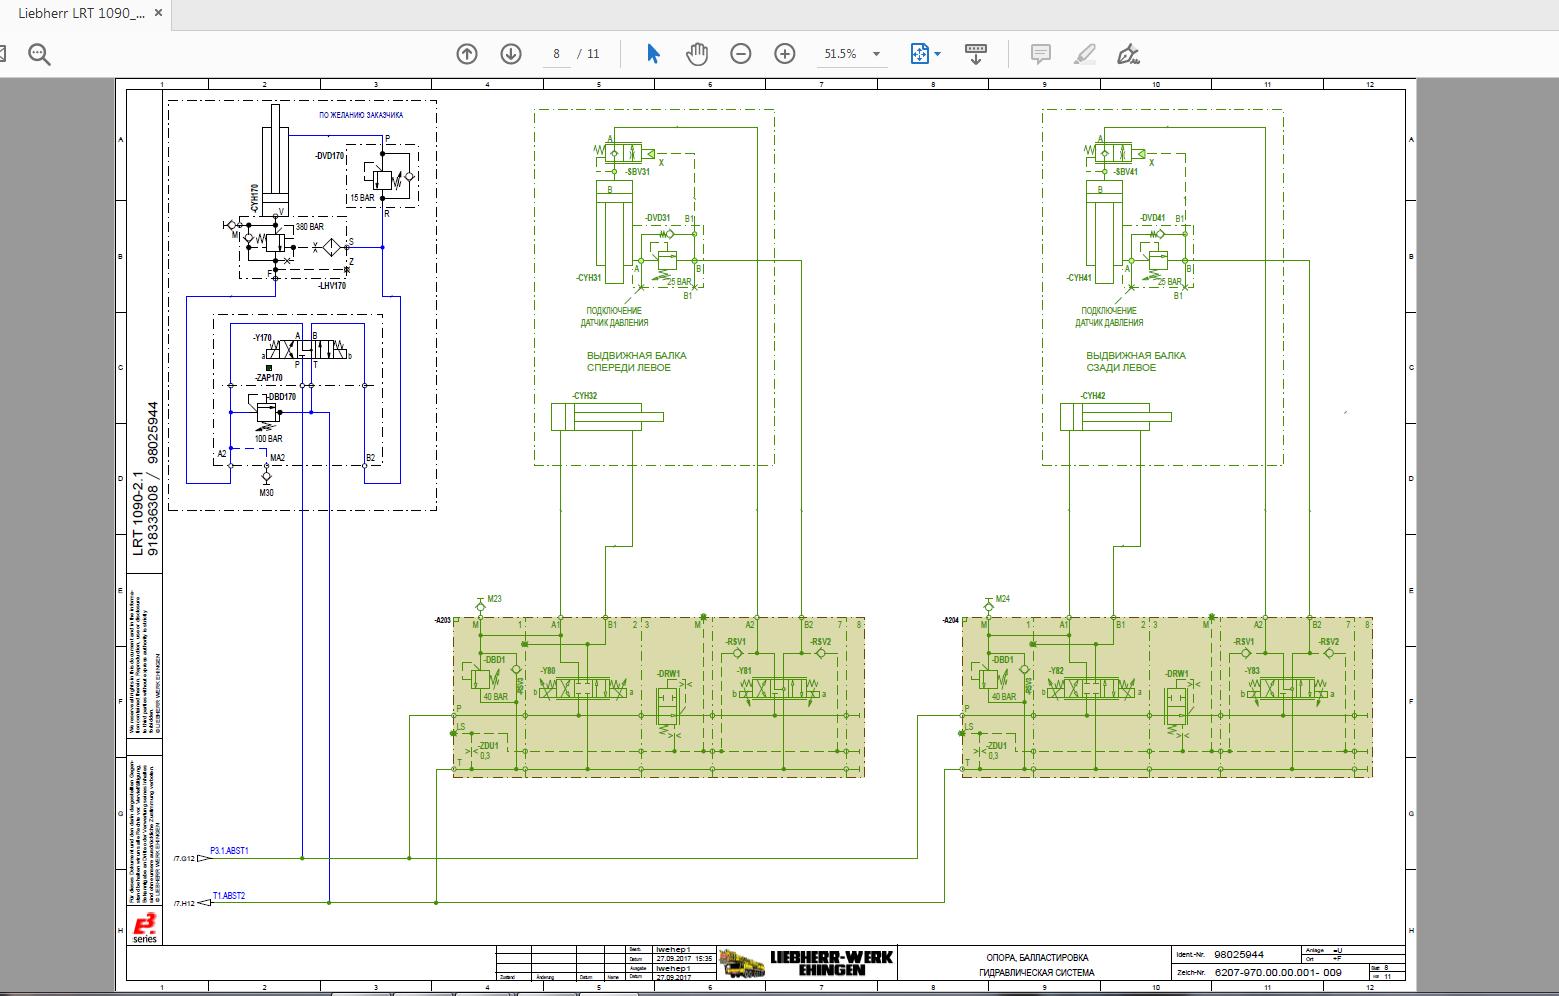The width and height of the screenshot is (1559, 996).
Task: Go to the previous page
Action: coord(466,54)
